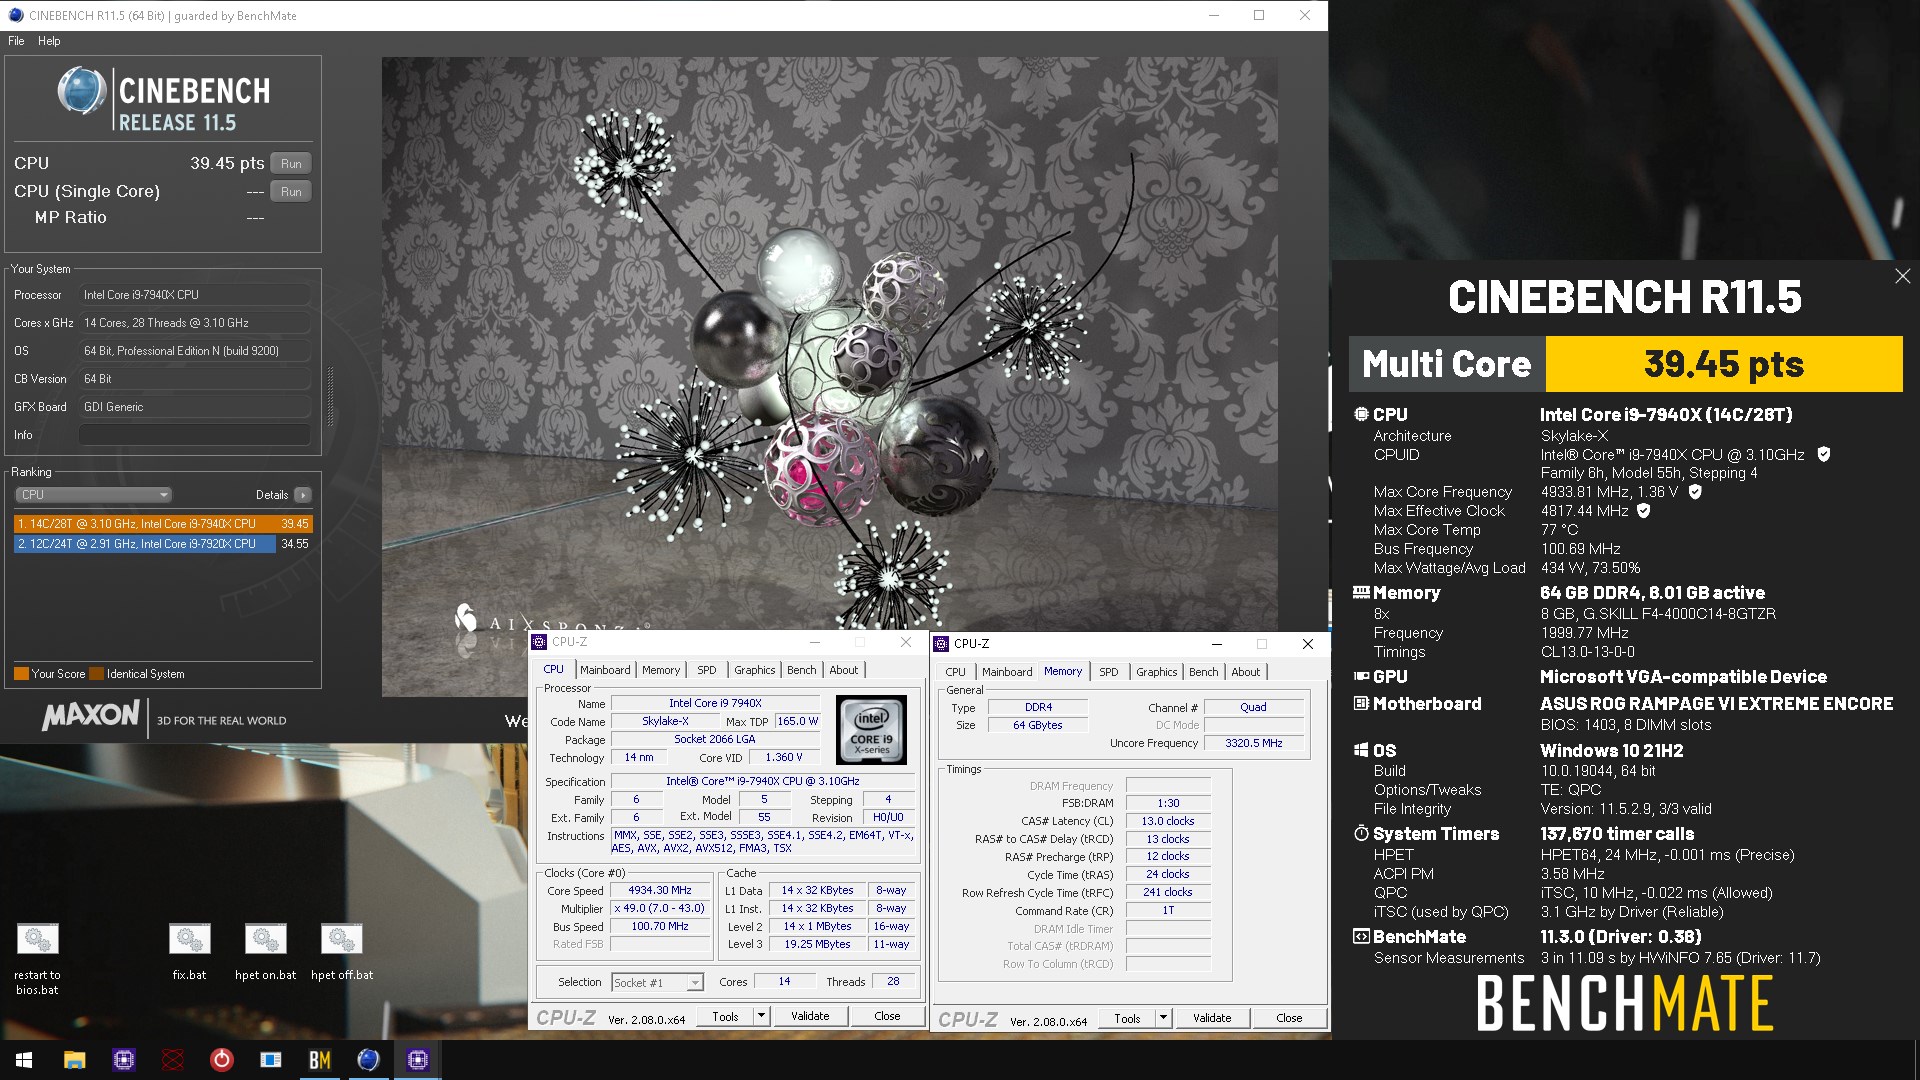Open the Windows Start menu
Viewport: 1920px width, 1080px height.
pyautogui.click(x=24, y=1060)
